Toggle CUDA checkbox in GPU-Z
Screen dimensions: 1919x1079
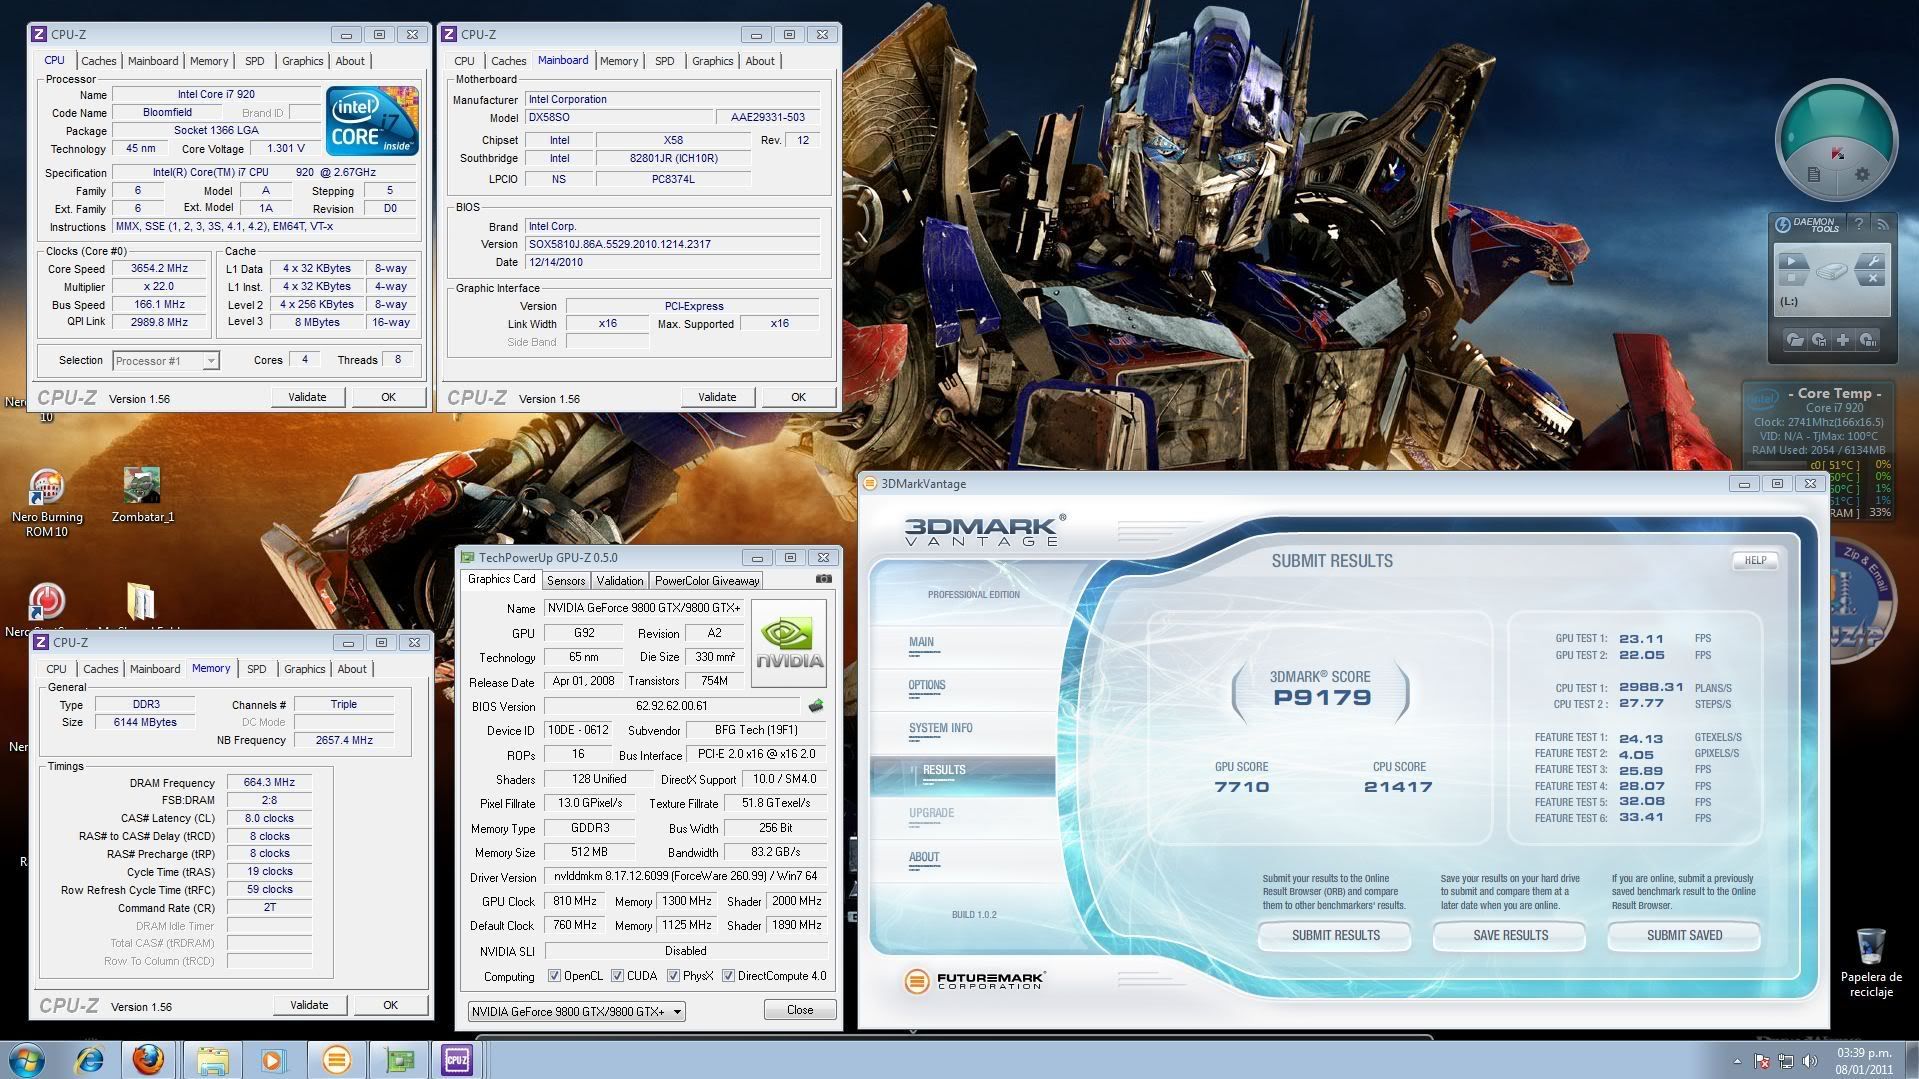617,976
